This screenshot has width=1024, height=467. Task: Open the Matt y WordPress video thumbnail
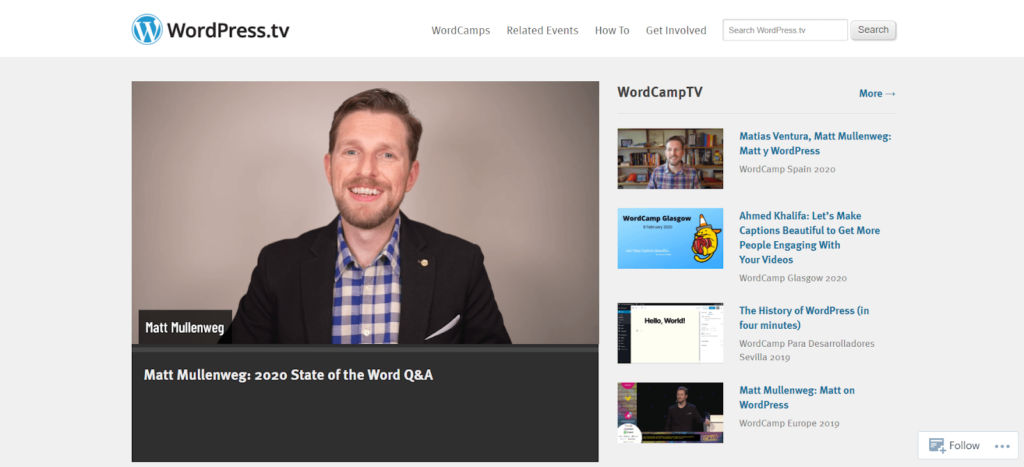click(670, 159)
